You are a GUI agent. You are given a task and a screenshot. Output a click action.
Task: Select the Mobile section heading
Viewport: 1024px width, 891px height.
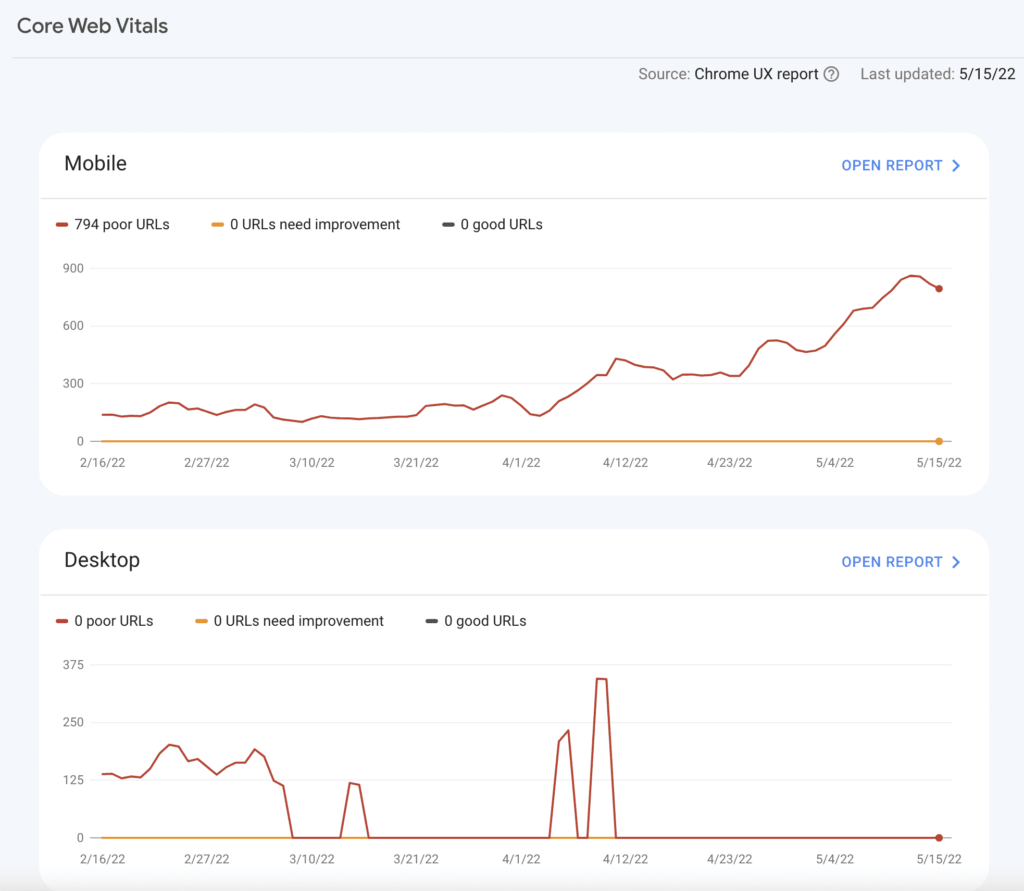[95, 164]
